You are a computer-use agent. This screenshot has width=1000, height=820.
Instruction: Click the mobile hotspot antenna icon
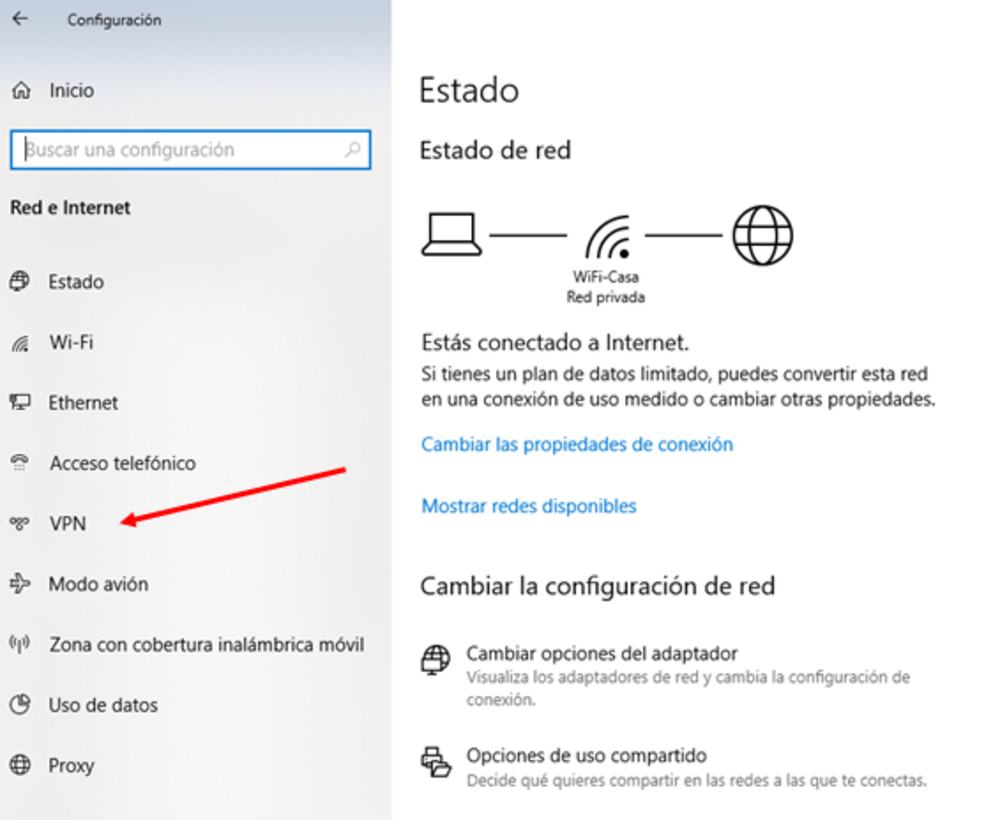(x=20, y=644)
